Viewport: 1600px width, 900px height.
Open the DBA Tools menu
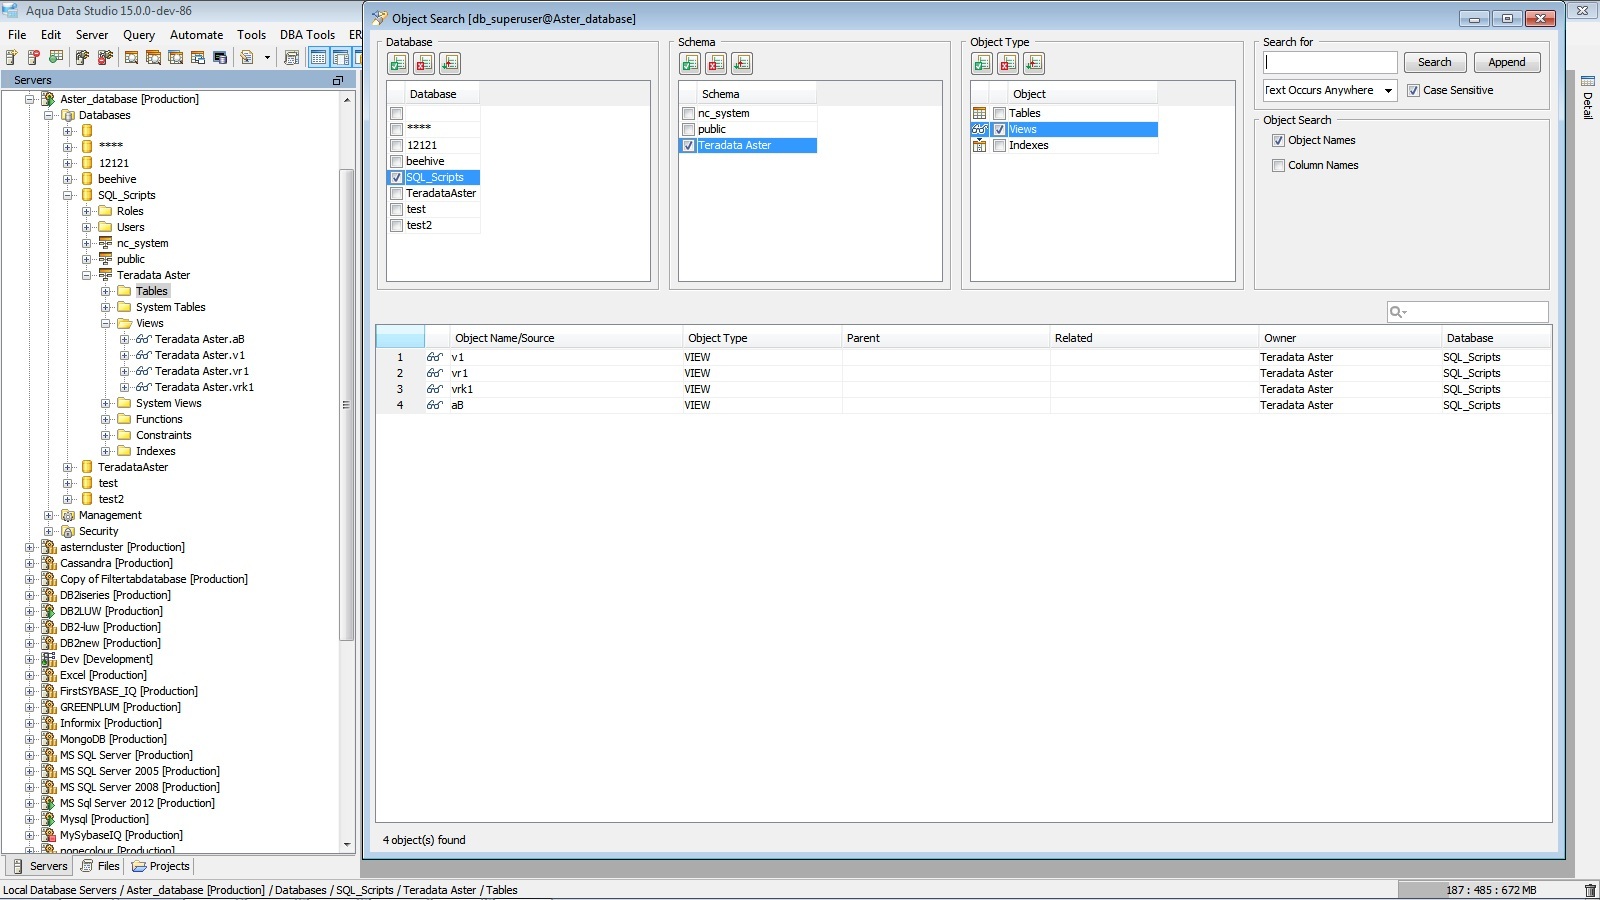click(307, 34)
